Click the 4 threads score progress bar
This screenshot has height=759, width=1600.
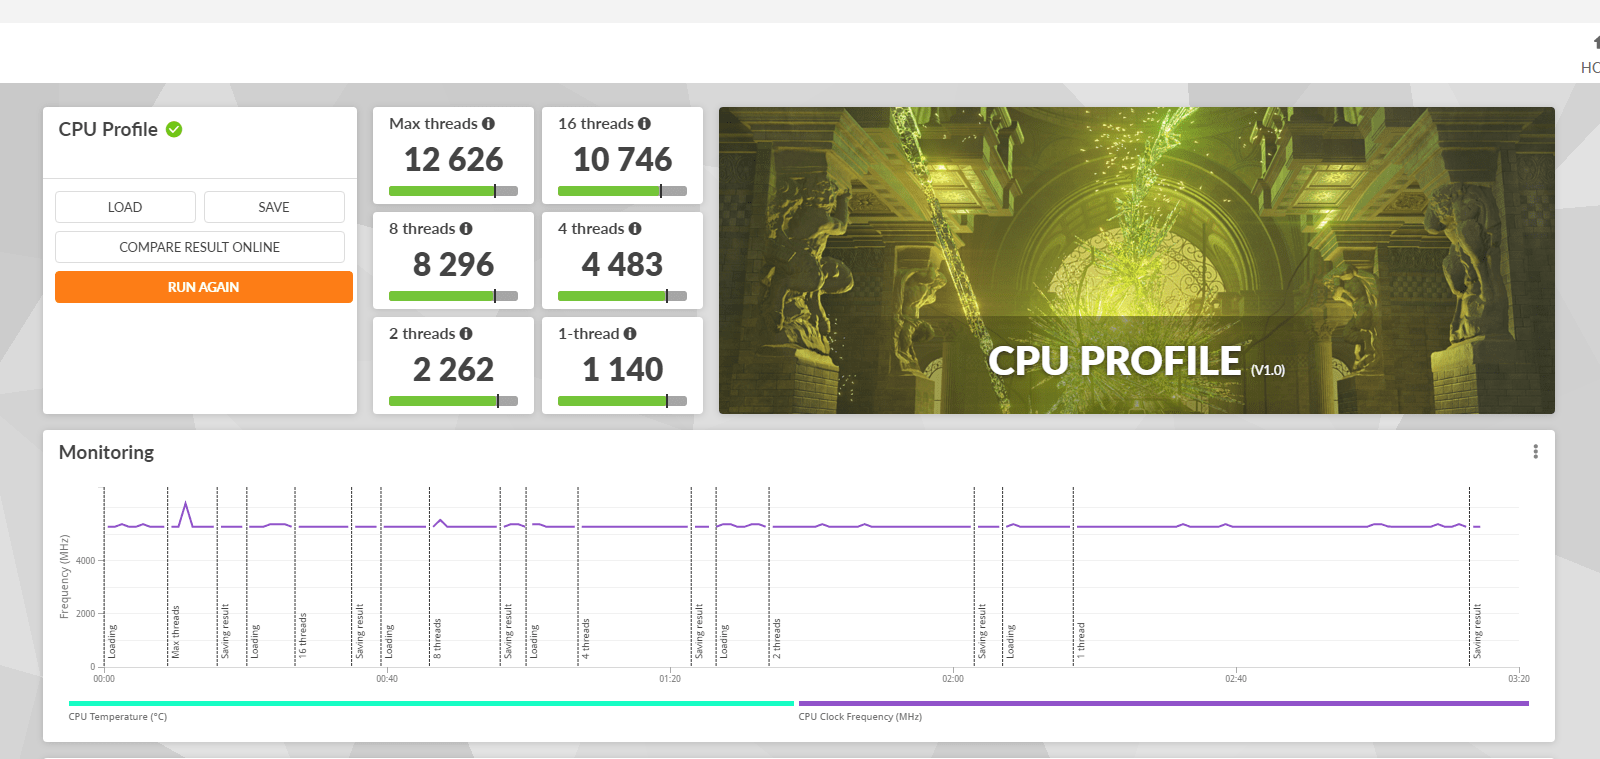pos(622,296)
